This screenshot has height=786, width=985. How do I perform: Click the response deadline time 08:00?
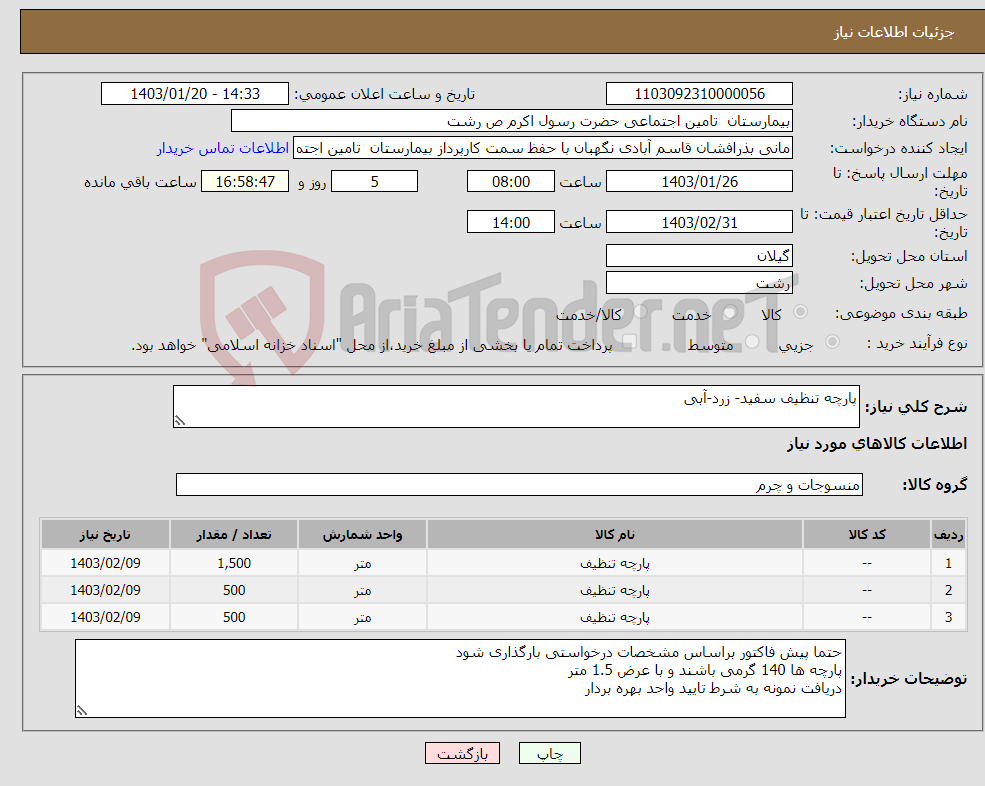pos(511,182)
